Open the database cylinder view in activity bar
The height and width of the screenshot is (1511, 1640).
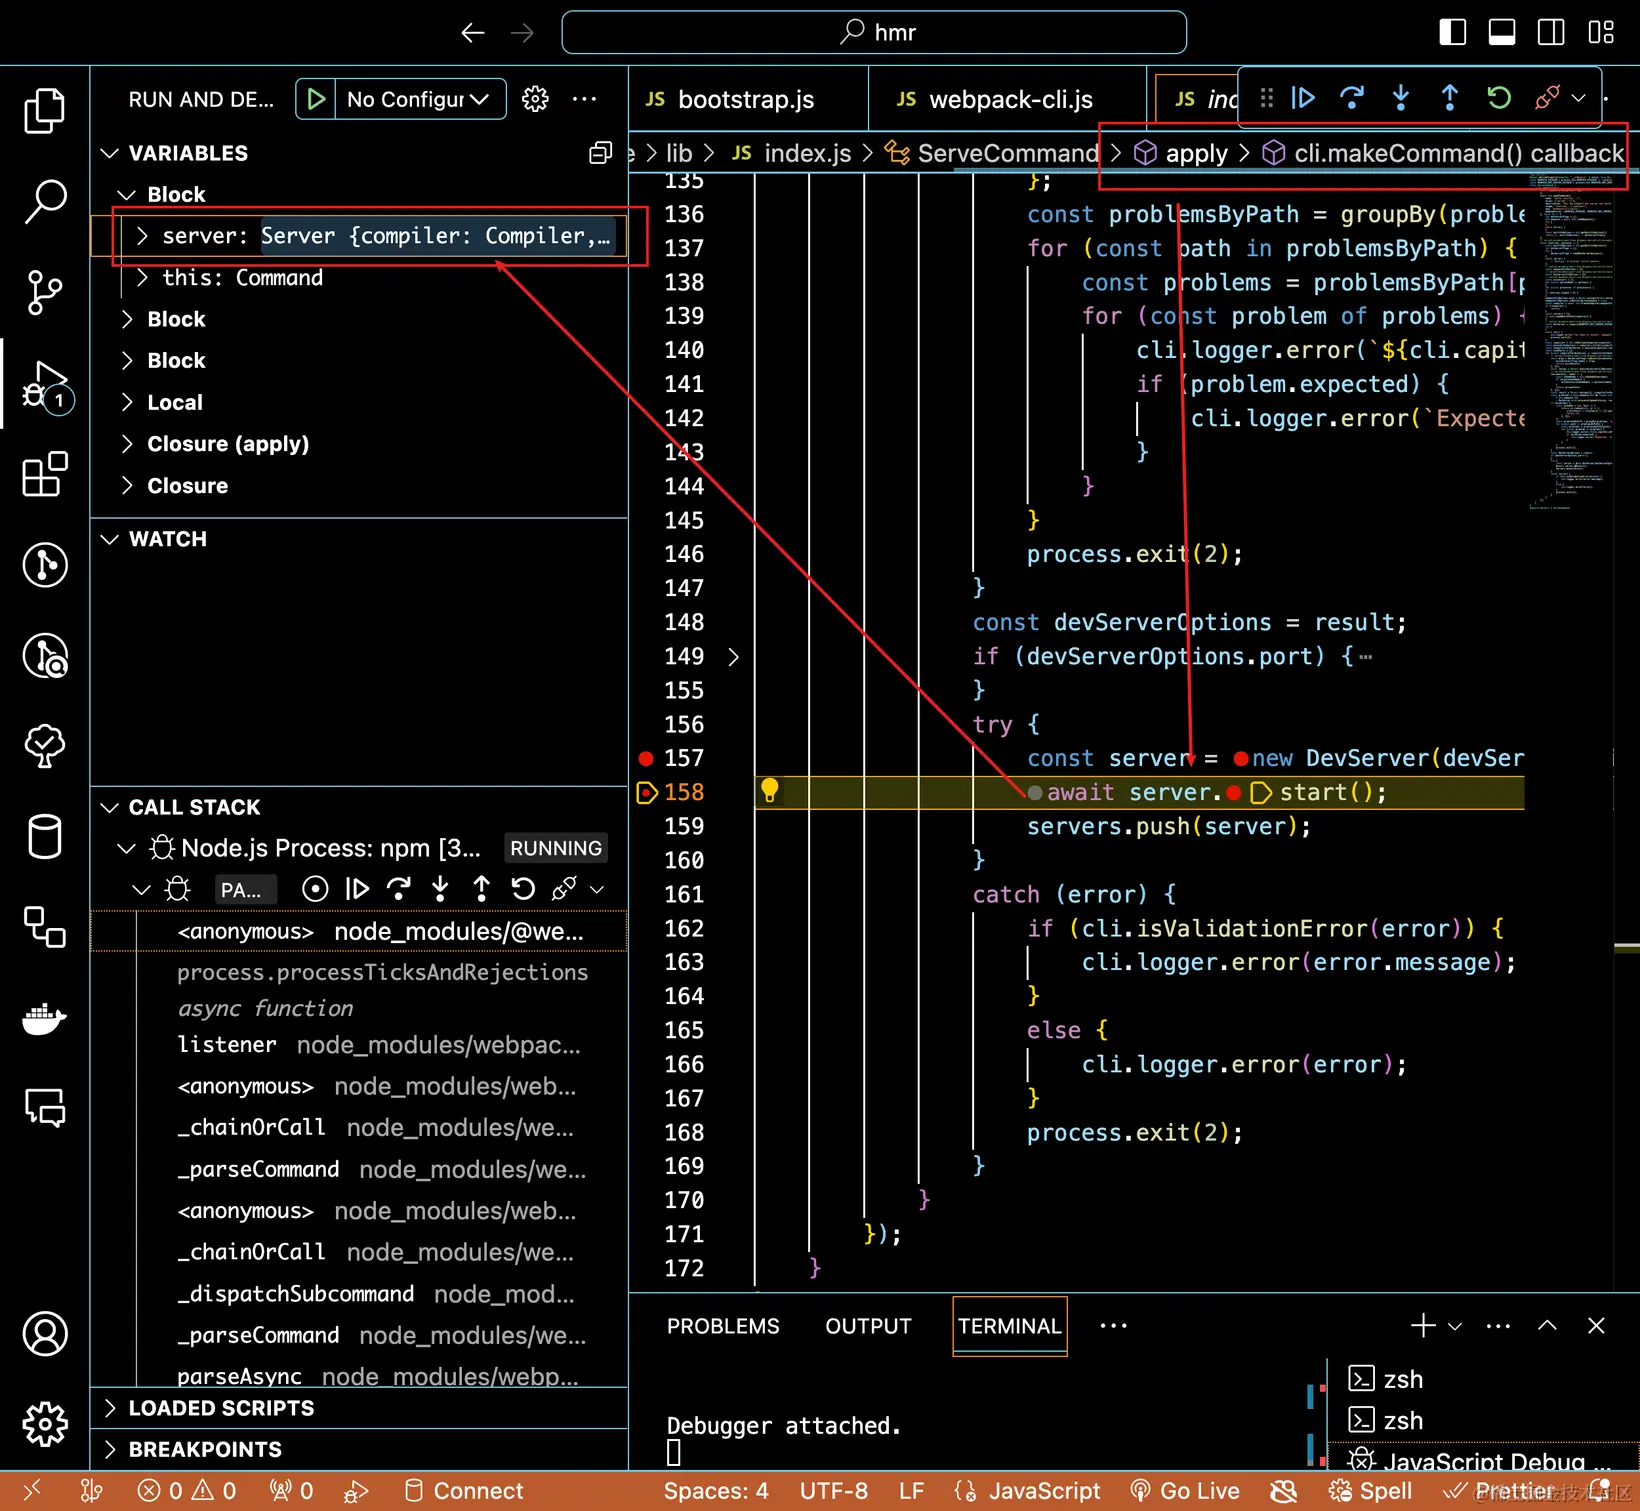pos(44,837)
